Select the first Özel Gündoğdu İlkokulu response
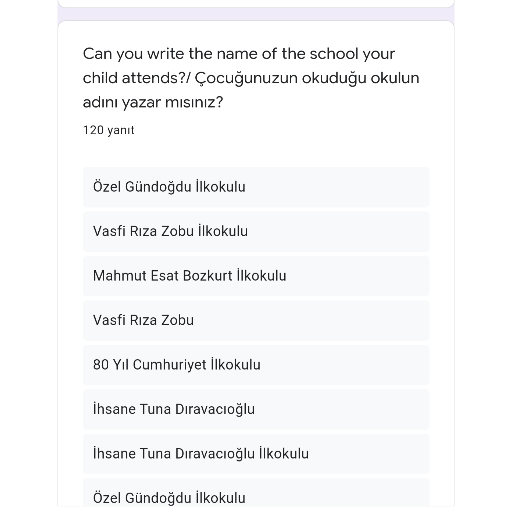 point(256,187)
